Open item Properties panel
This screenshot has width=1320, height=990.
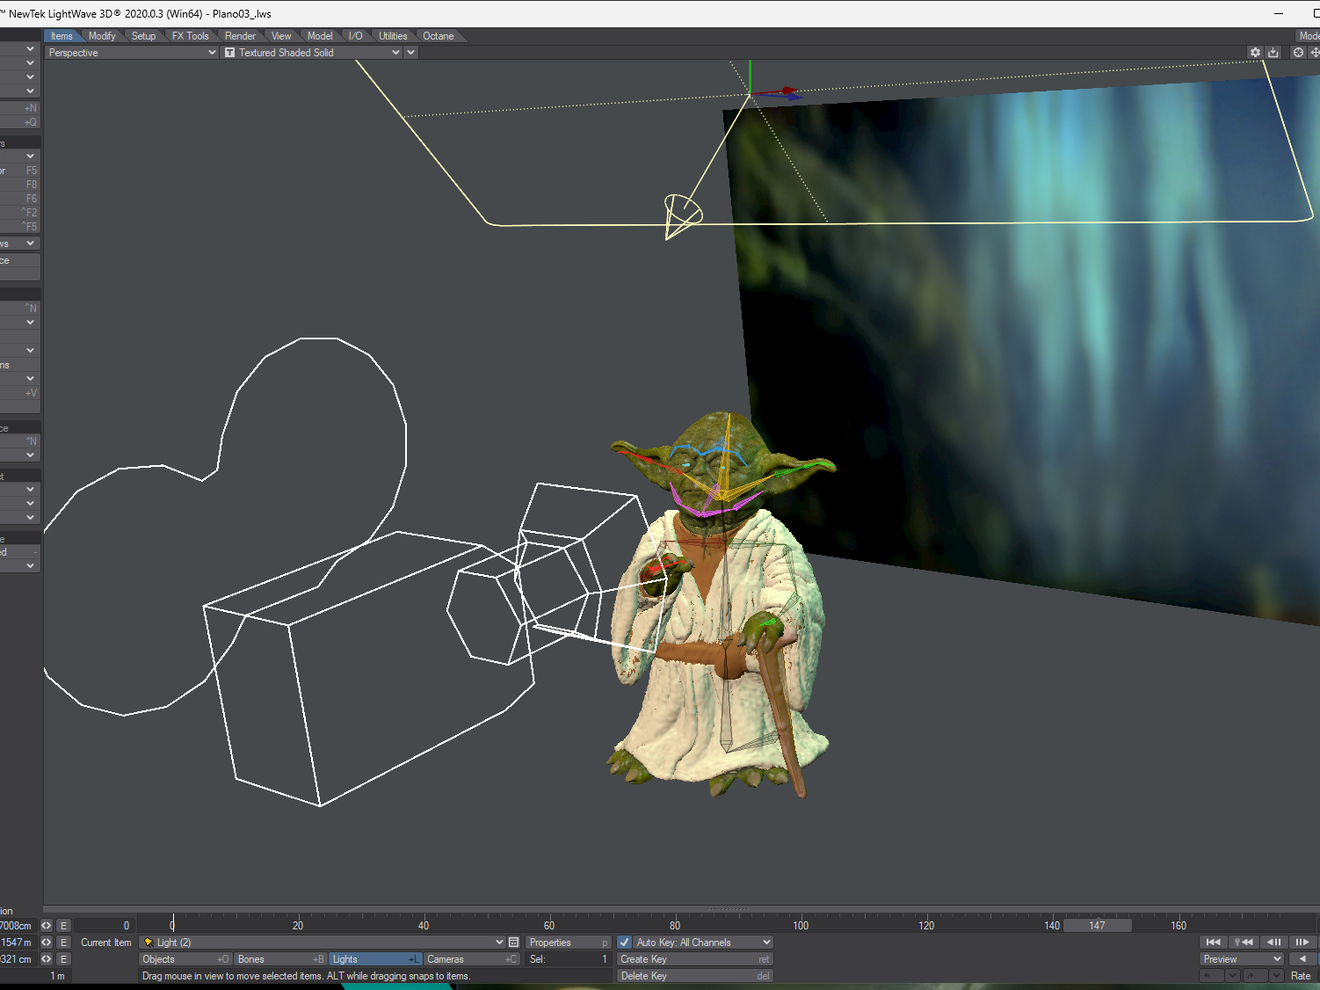coord(568,942)
